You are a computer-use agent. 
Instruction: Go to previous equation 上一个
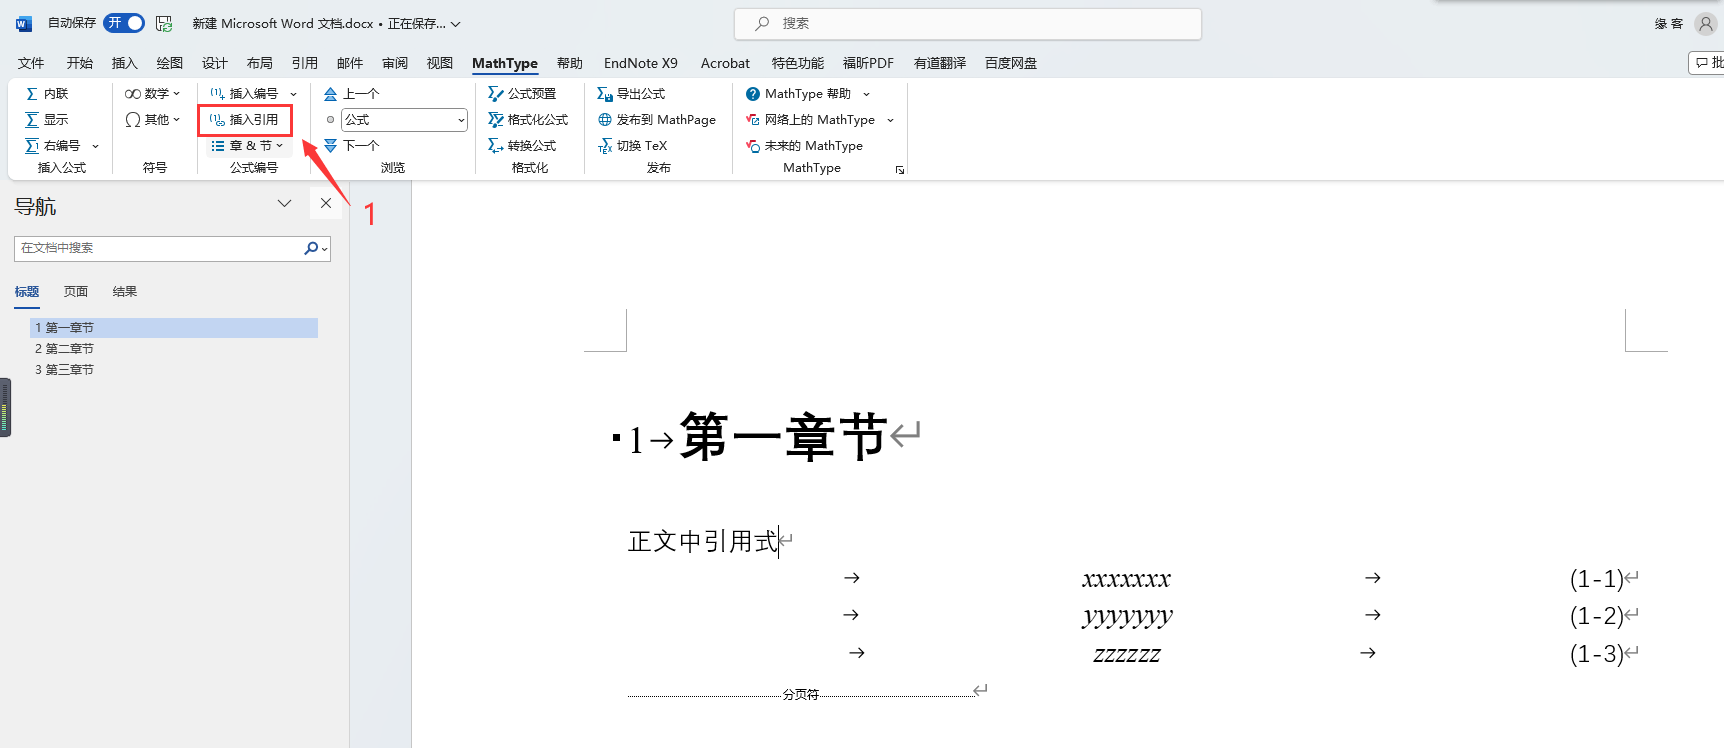352,94
